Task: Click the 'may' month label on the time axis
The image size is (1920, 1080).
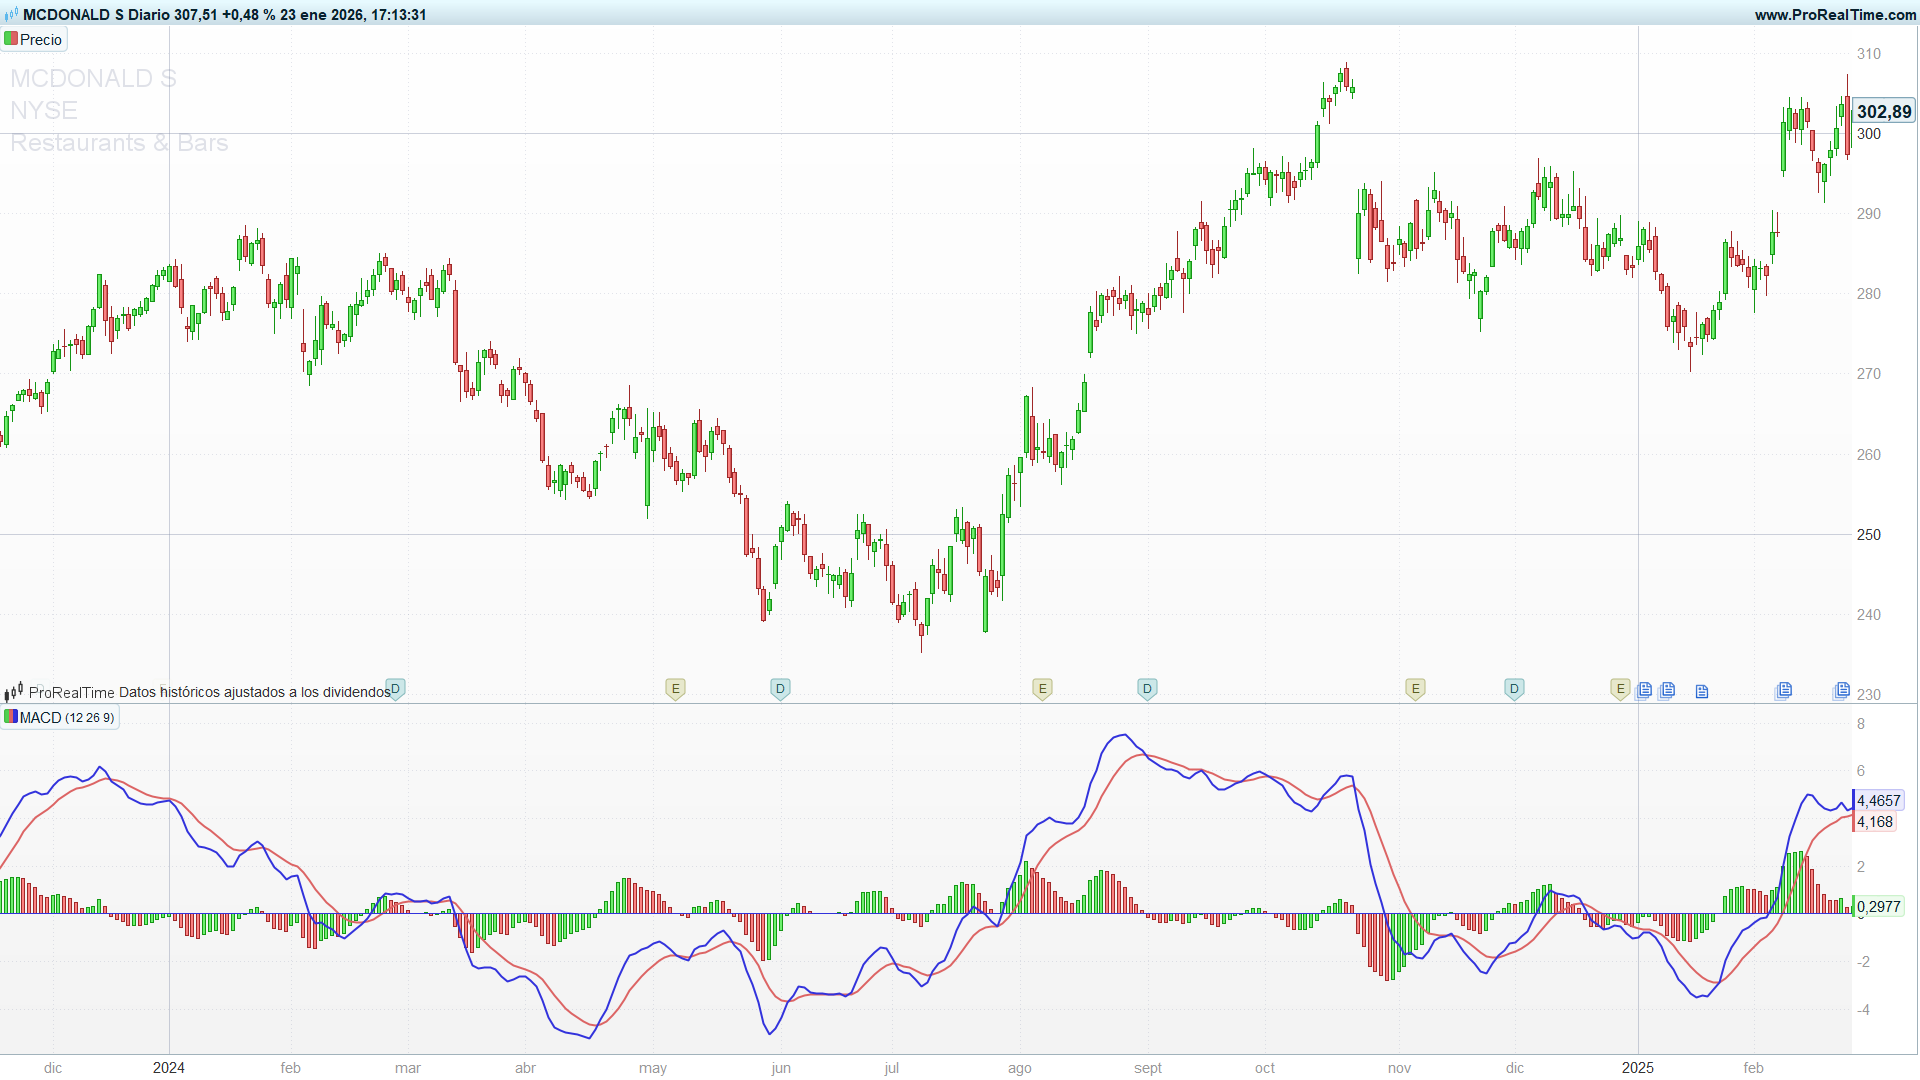Action: (x=653, y=1068)
